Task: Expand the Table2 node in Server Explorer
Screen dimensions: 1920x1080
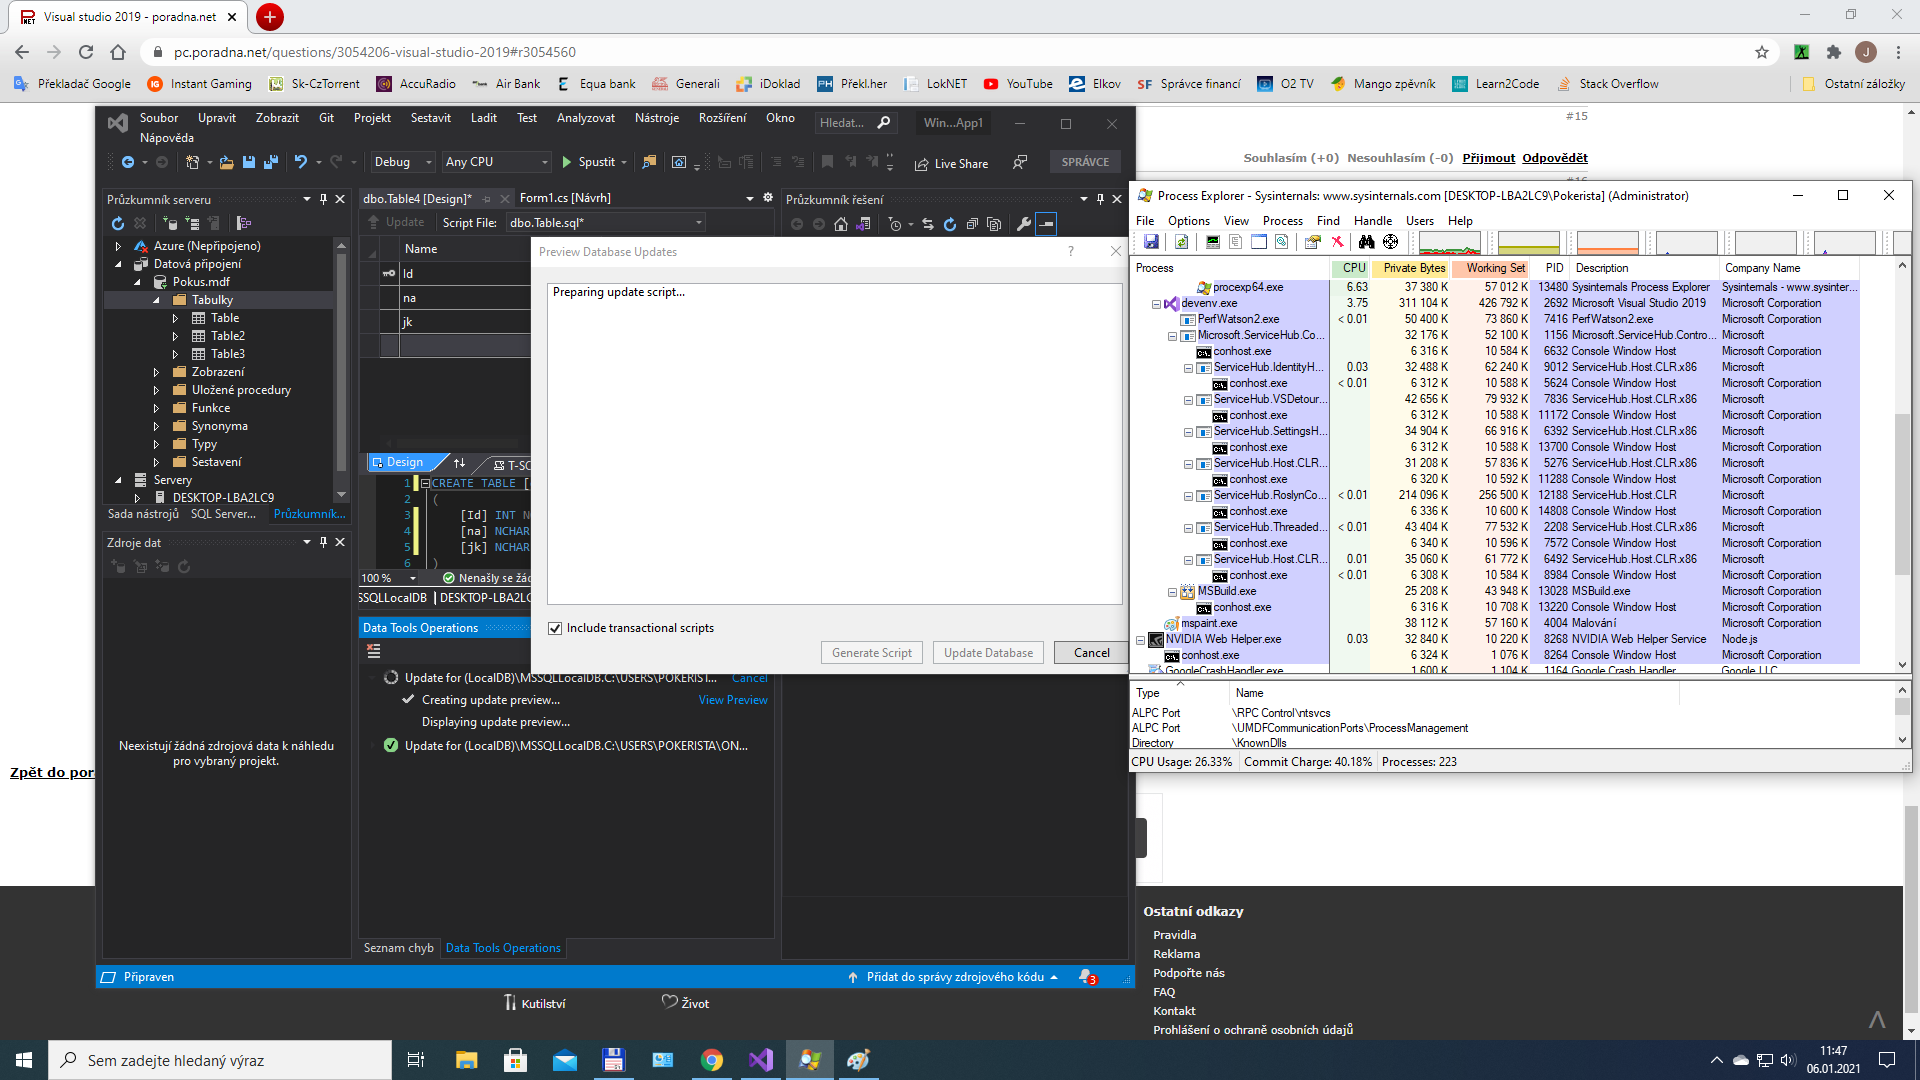Action: pos(175,336)
